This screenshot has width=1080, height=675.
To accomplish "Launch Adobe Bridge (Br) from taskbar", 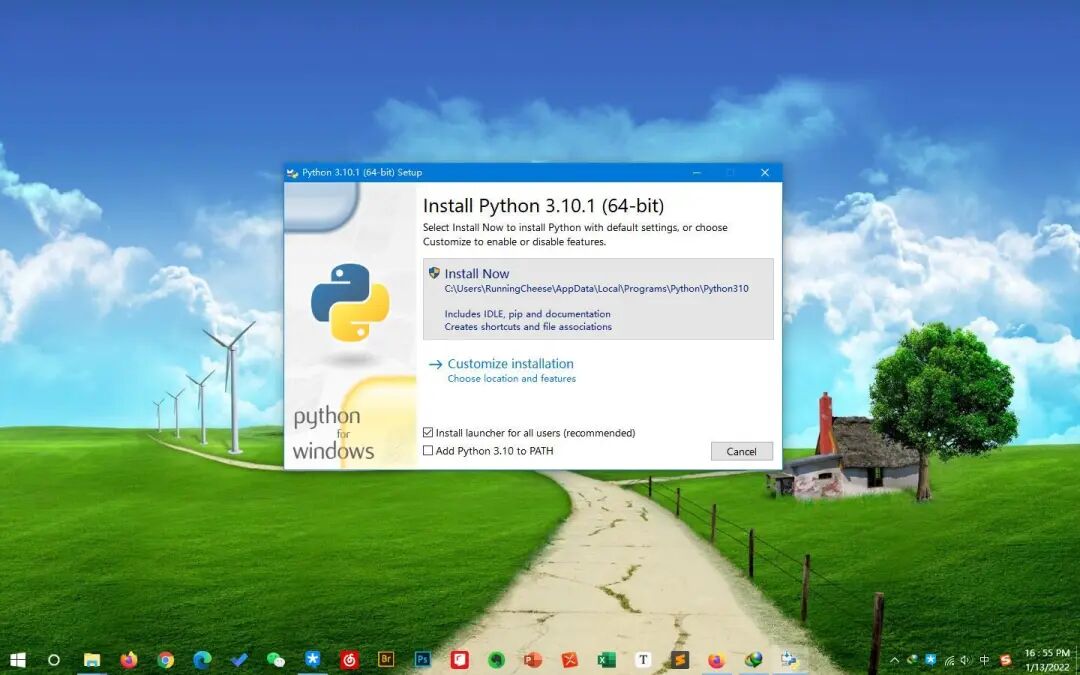I will click(386, 660).
